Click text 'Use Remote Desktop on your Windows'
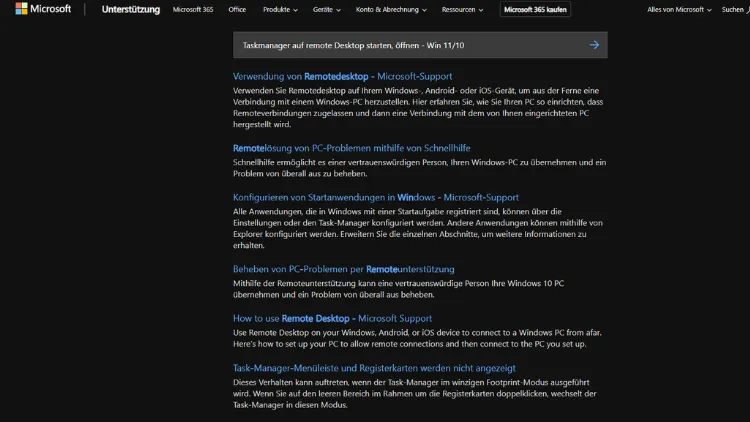This screenshot has width=750, height=422. coord(305,333)
